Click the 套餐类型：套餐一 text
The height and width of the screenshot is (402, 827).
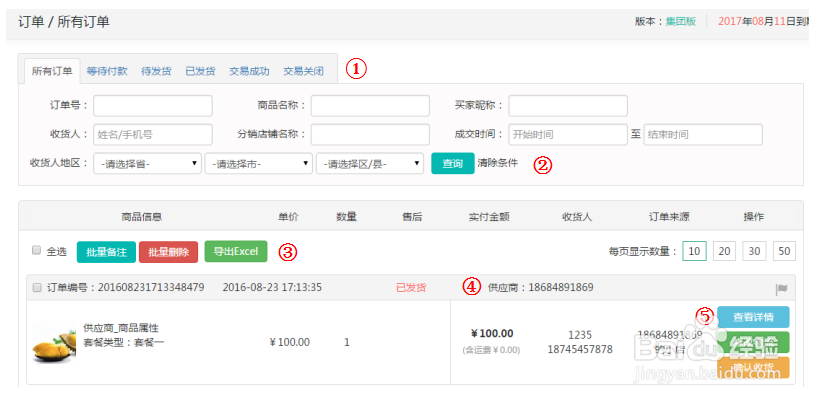tap(124, 342)
